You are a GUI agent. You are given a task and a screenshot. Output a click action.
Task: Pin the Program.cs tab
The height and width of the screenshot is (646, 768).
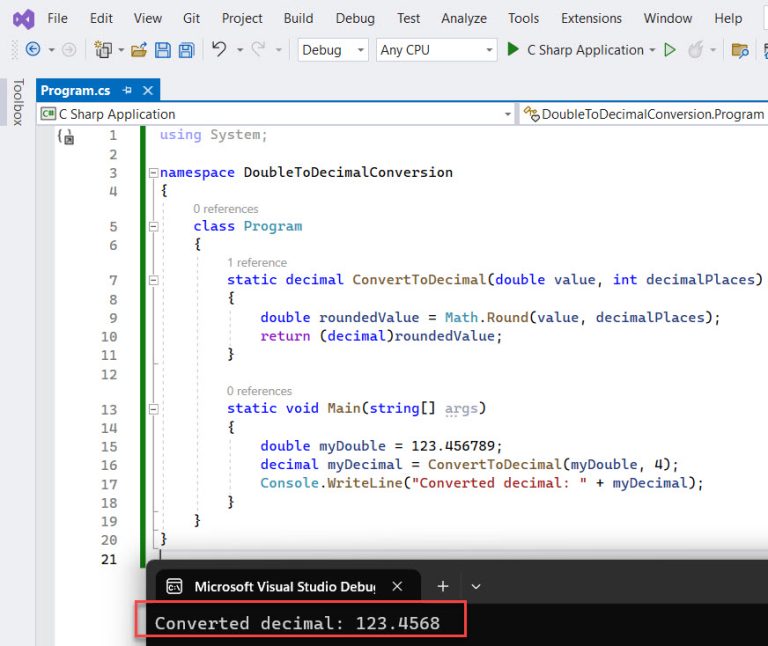coord(127,90)
